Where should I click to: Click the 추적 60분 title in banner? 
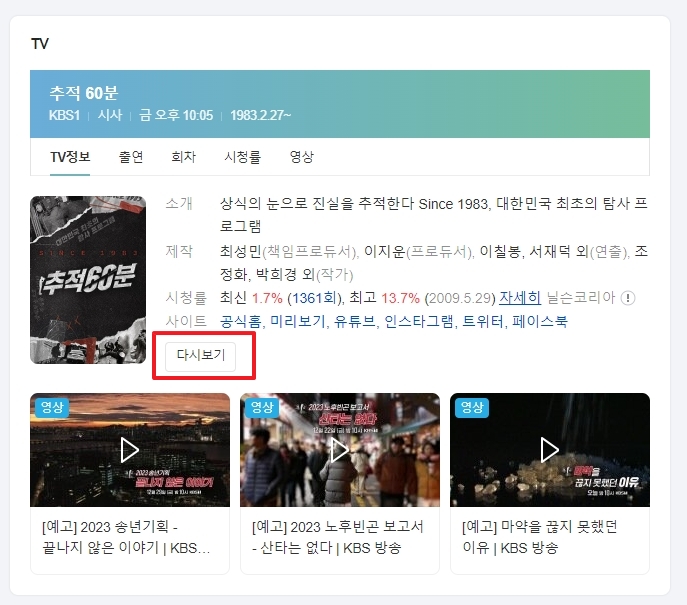pos(83,93)
